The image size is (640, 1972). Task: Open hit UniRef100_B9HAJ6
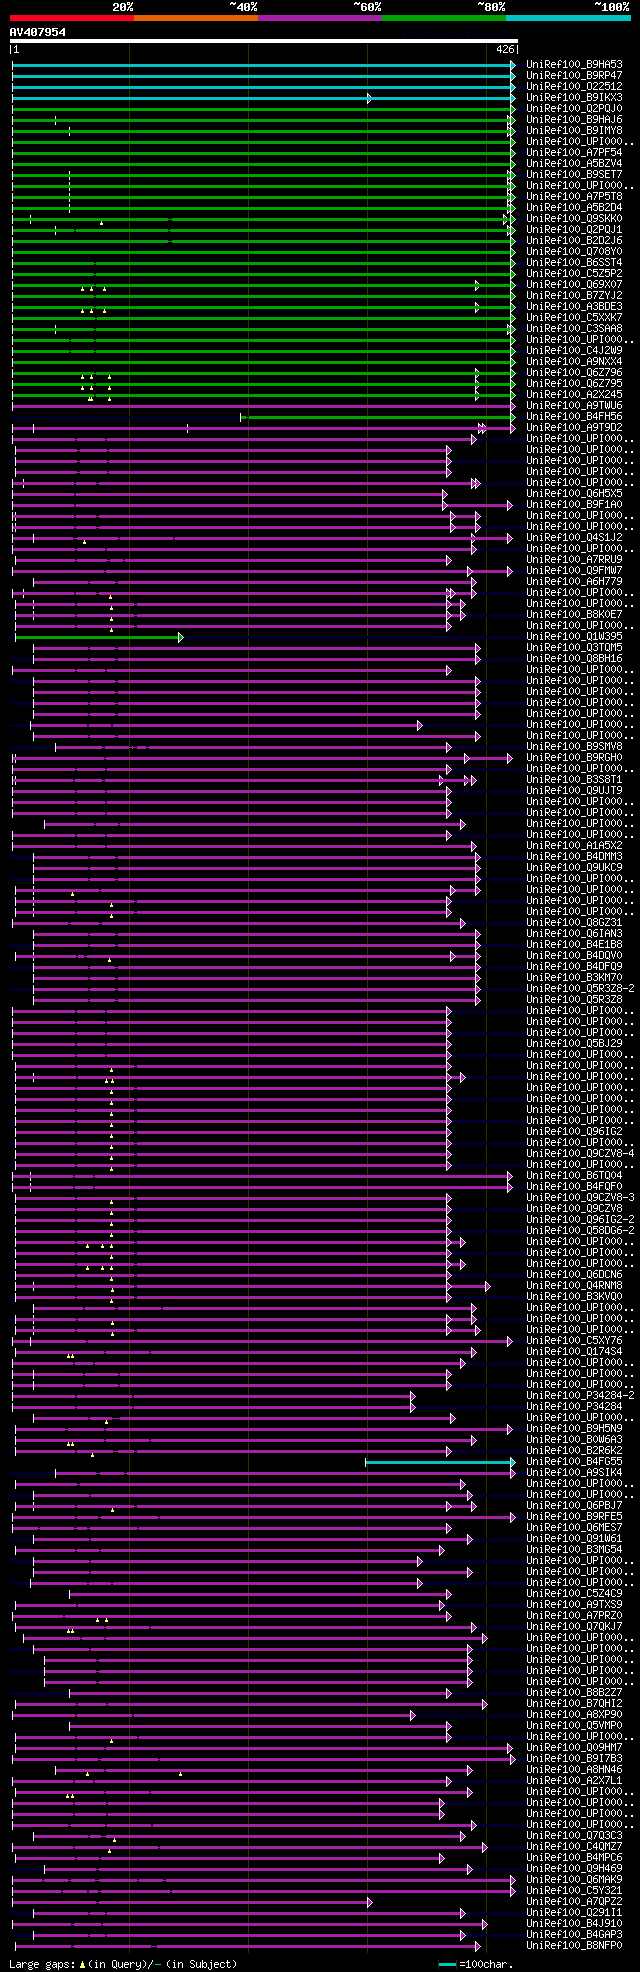pyautogui.click(x=574, y=120)
